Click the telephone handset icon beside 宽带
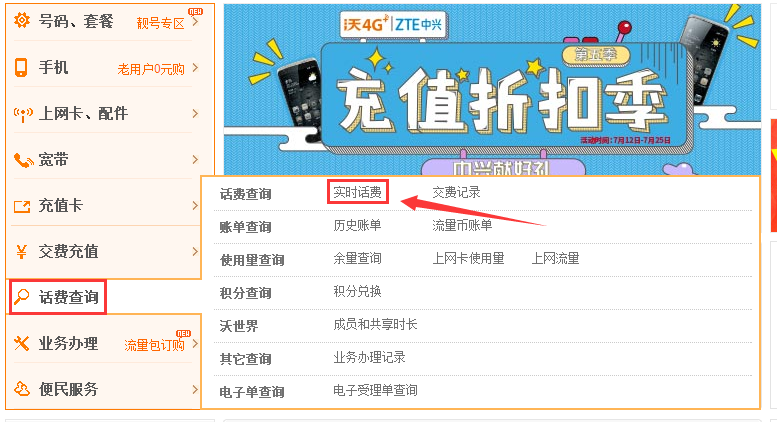 [x=23, y=160]
